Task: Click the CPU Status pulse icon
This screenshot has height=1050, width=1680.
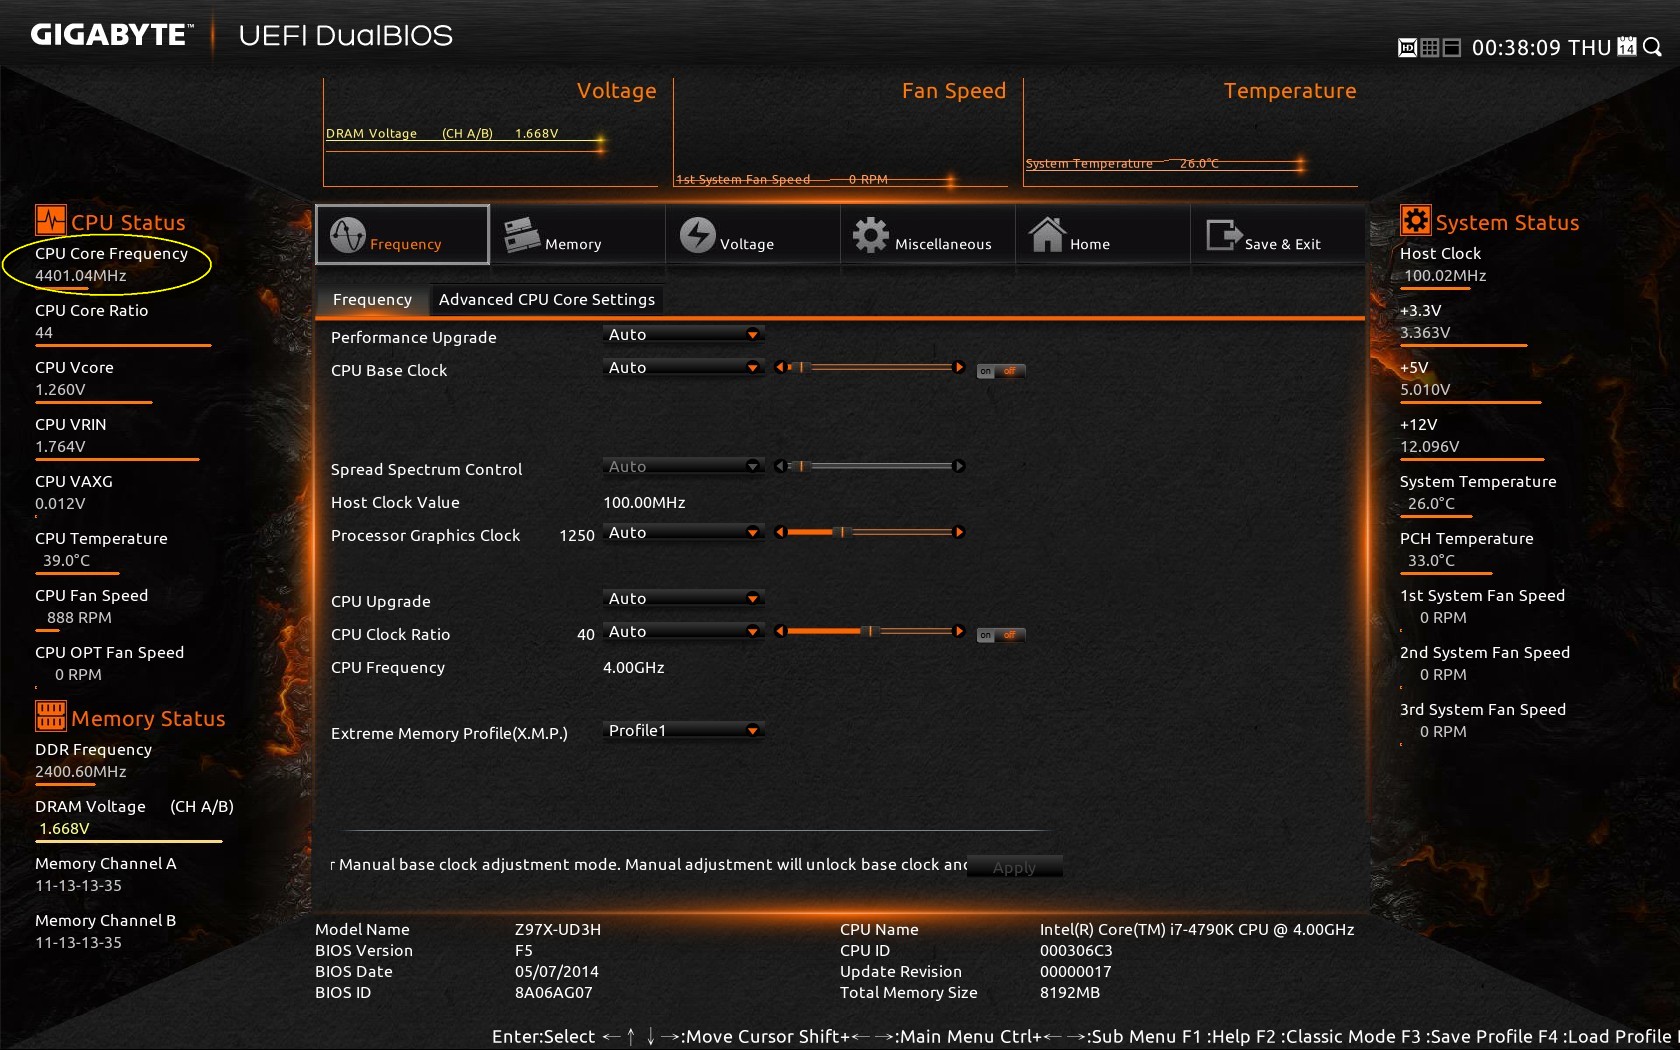Action: click(50, 220)
